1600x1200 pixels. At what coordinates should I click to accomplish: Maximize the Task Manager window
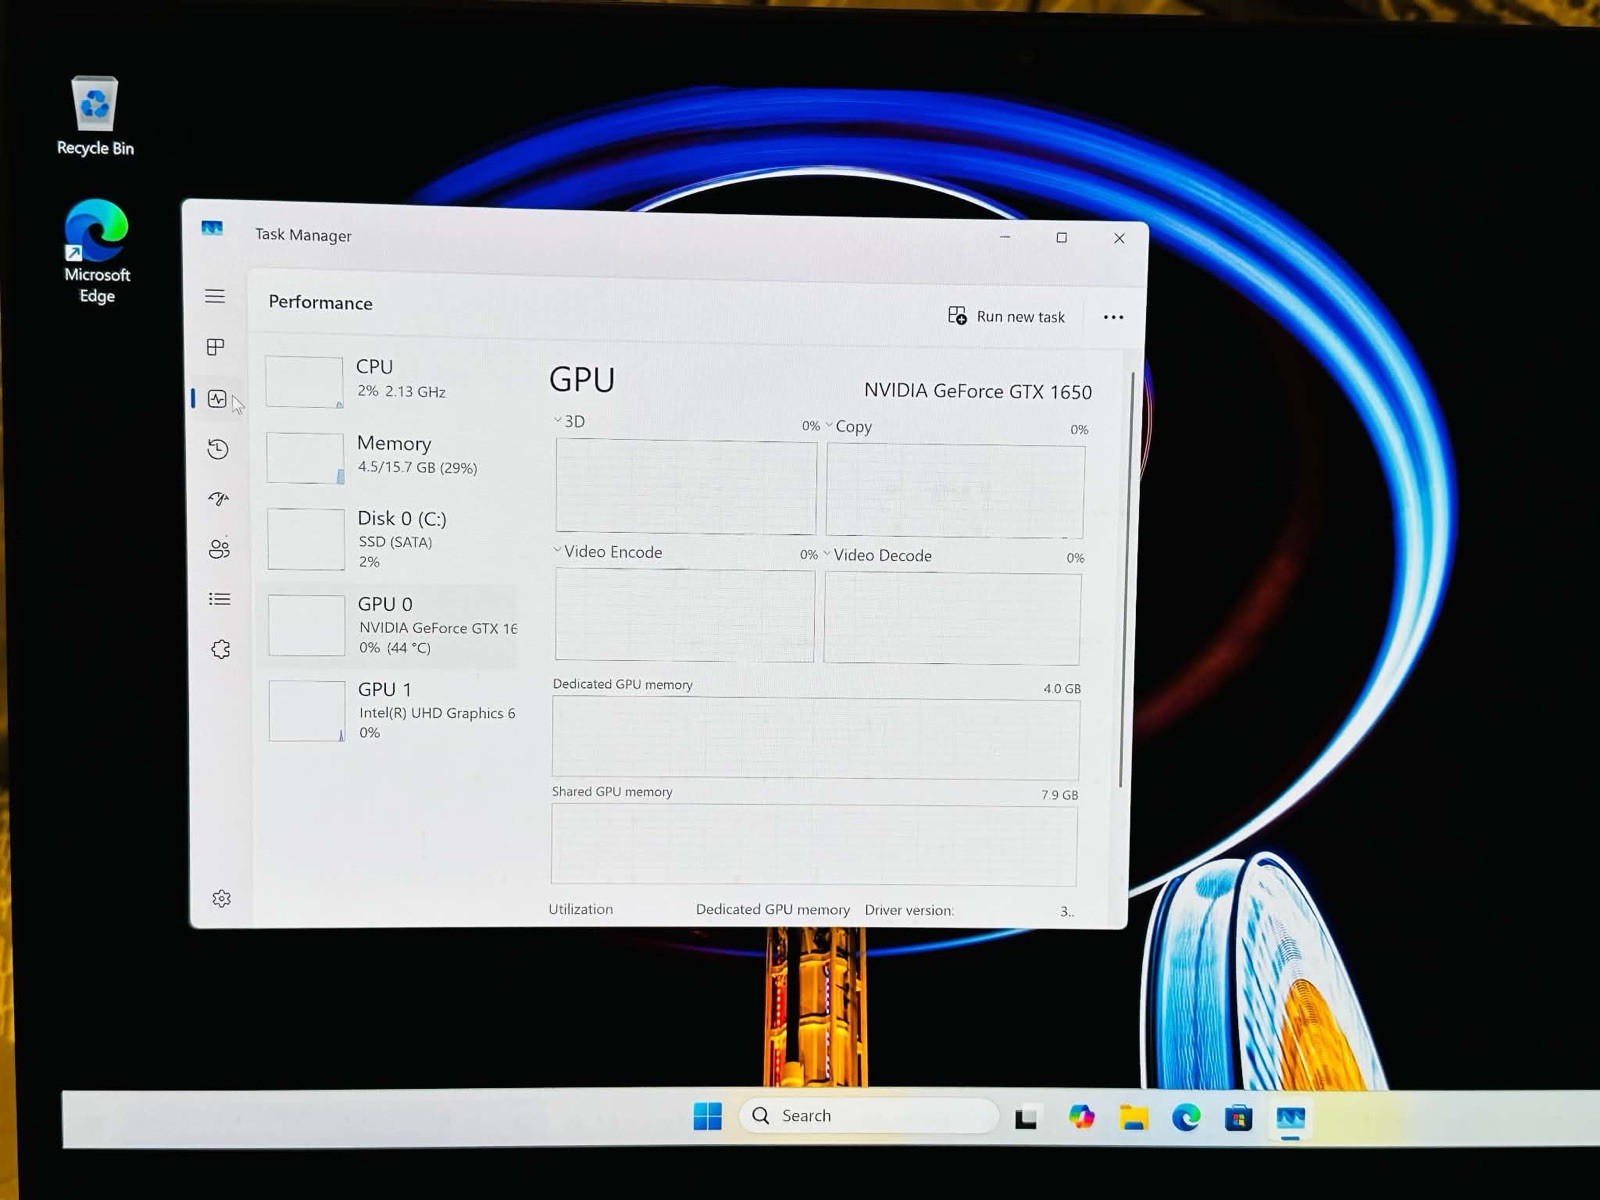1062,238
